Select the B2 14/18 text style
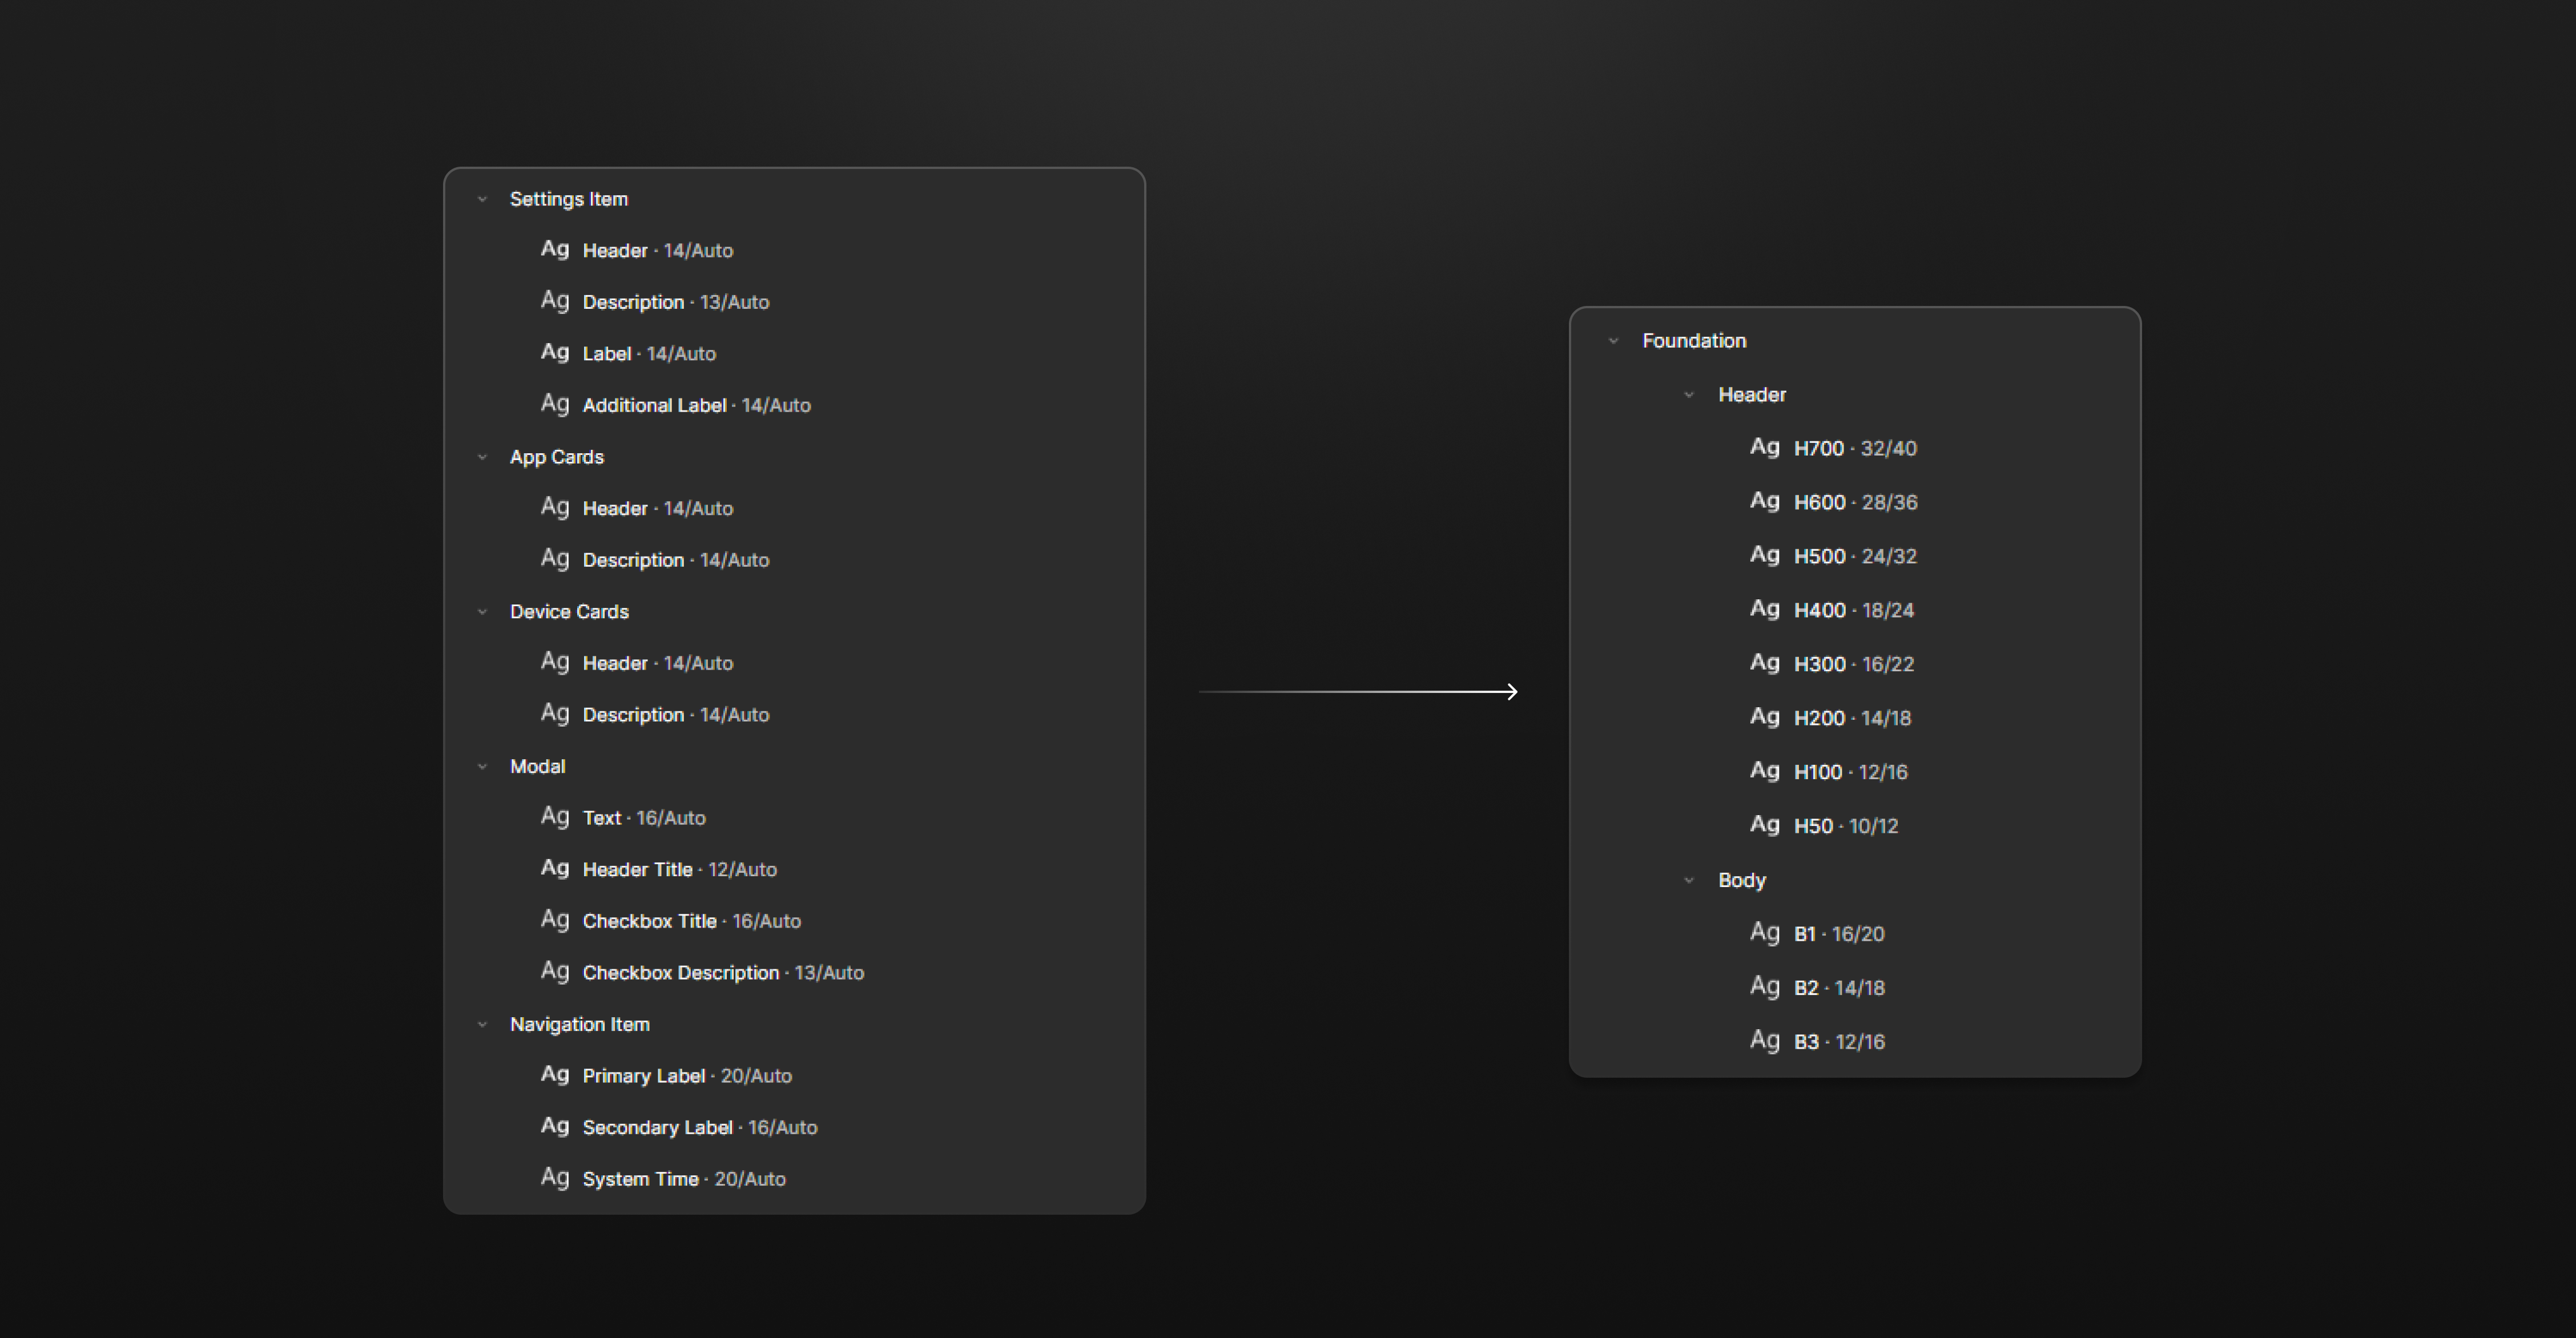2576x1338 pixels. pos(1838,988)
